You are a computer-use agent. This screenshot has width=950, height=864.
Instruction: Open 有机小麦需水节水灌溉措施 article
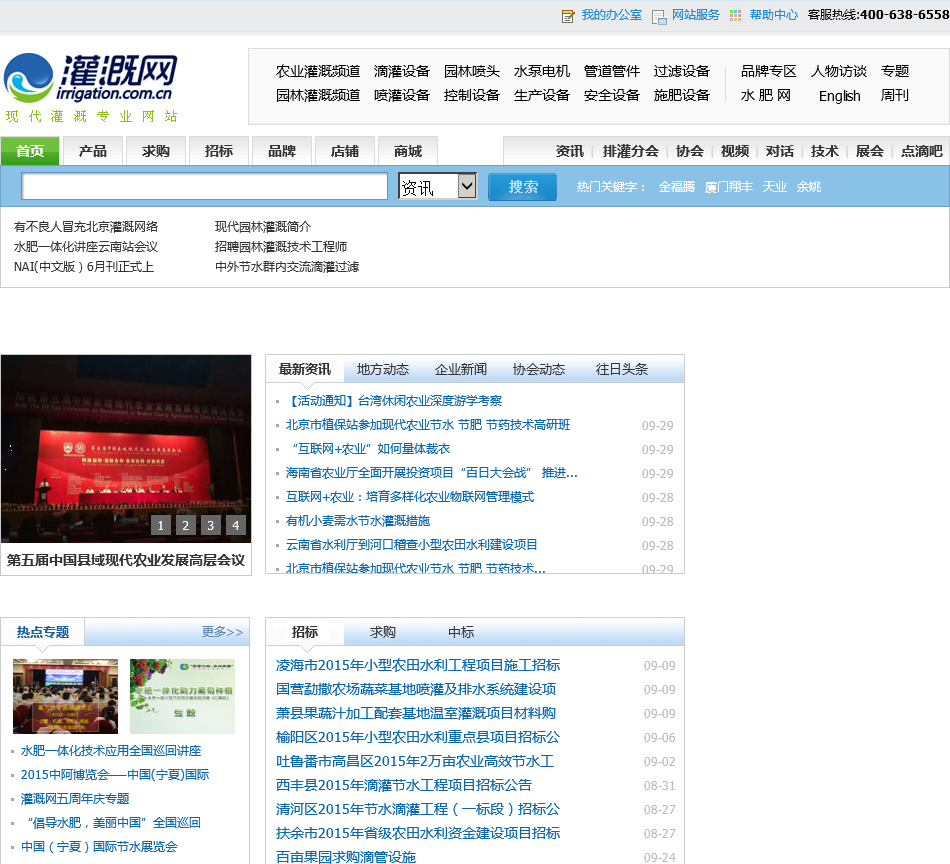coord(357,520)
